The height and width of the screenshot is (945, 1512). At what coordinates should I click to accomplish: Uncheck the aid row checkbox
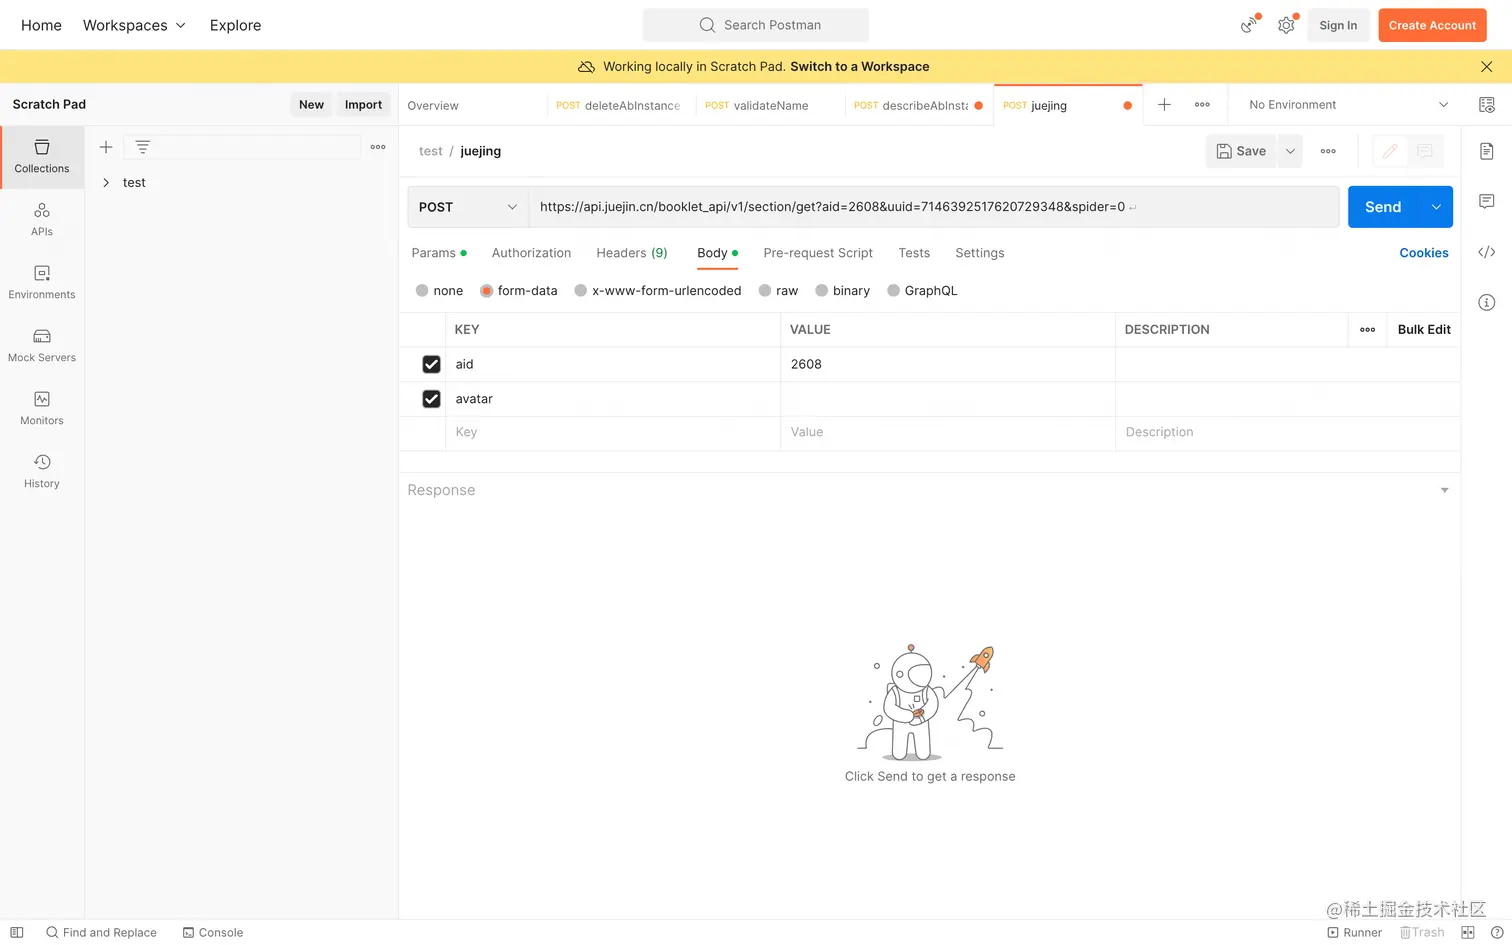[431, 365]
